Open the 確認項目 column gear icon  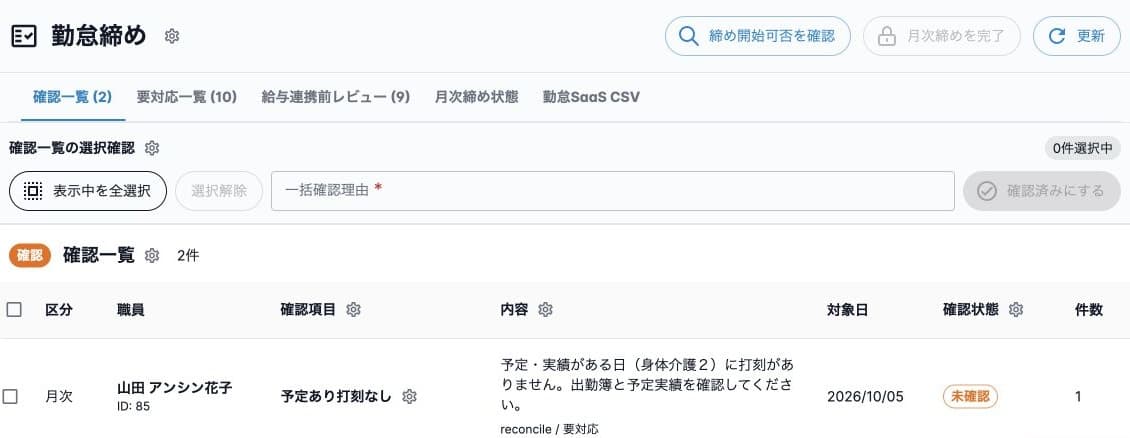pyautogui.click(x=352, y=310)
